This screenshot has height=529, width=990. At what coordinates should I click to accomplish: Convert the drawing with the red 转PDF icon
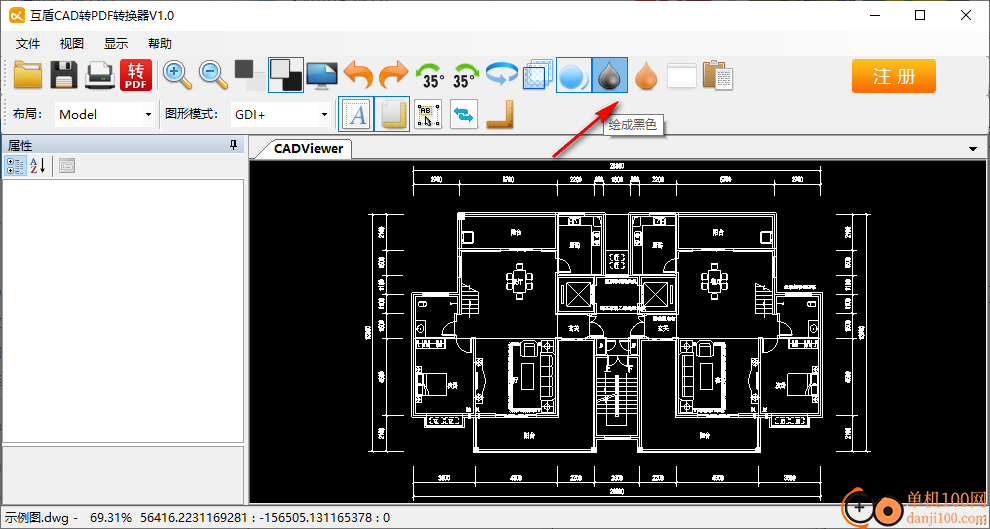pyautogui.click(x=136, y=75)
